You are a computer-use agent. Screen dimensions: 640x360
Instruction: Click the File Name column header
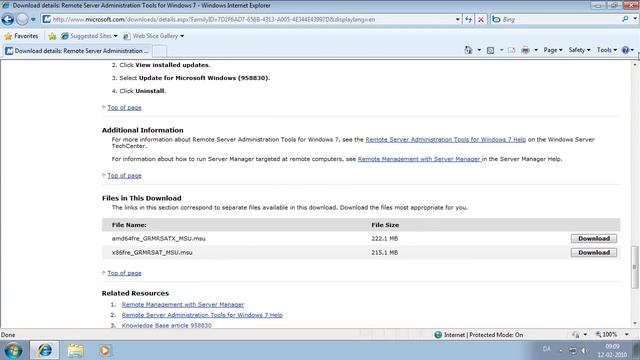[129, 225]
